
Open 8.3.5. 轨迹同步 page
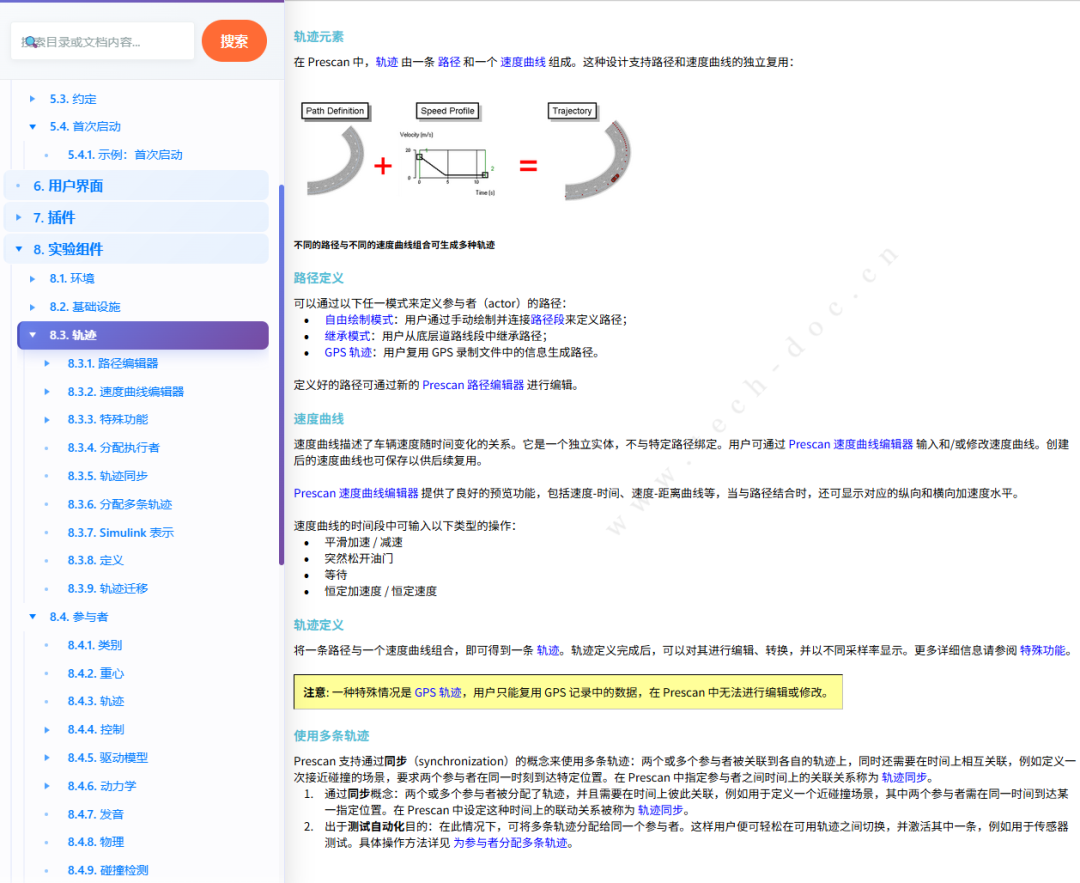[107, 476]
